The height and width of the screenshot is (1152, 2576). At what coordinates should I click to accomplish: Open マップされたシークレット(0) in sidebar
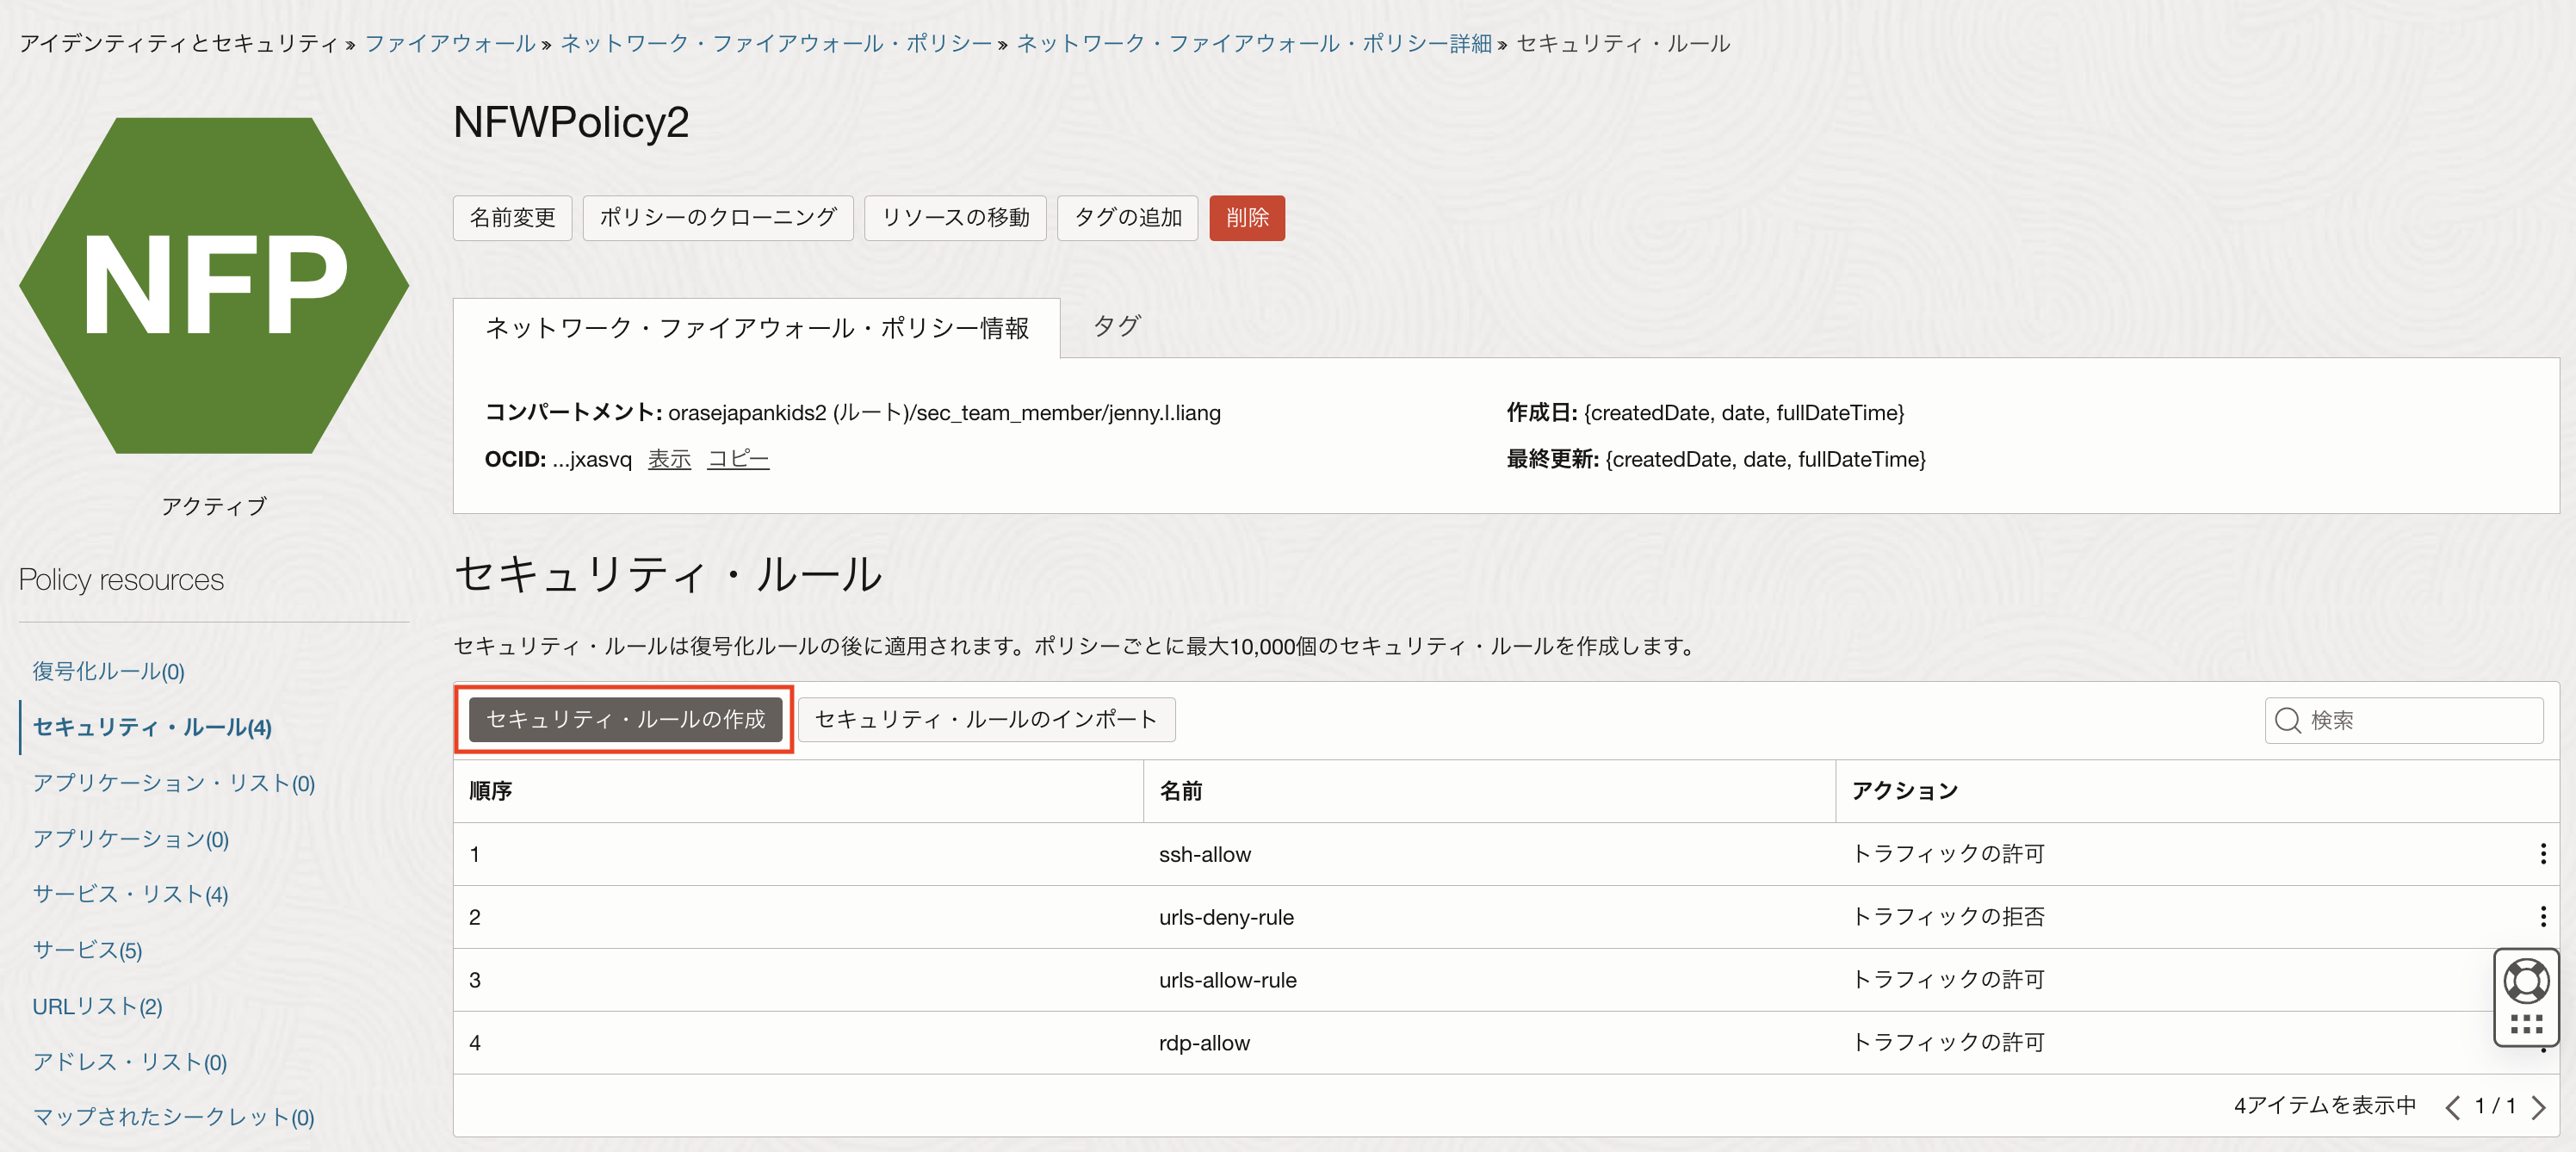[173, 1117]
